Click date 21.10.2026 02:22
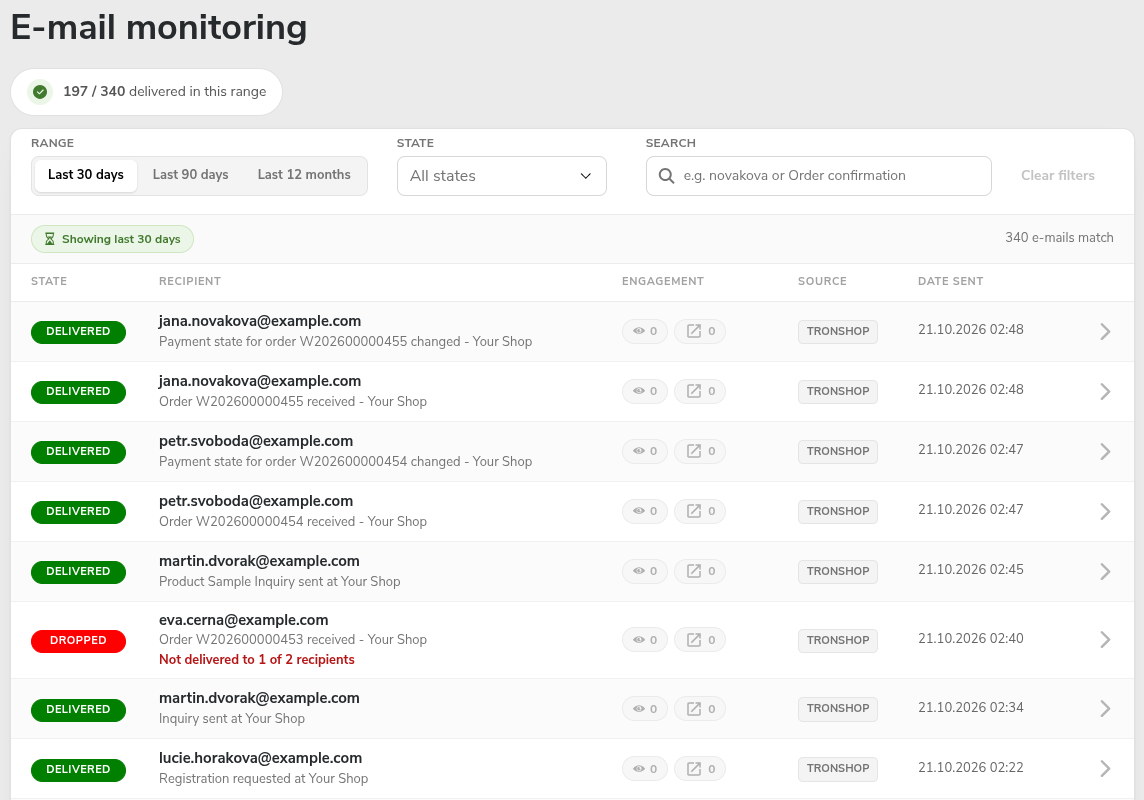This screenshot has width=1144, height=800. 970,767
